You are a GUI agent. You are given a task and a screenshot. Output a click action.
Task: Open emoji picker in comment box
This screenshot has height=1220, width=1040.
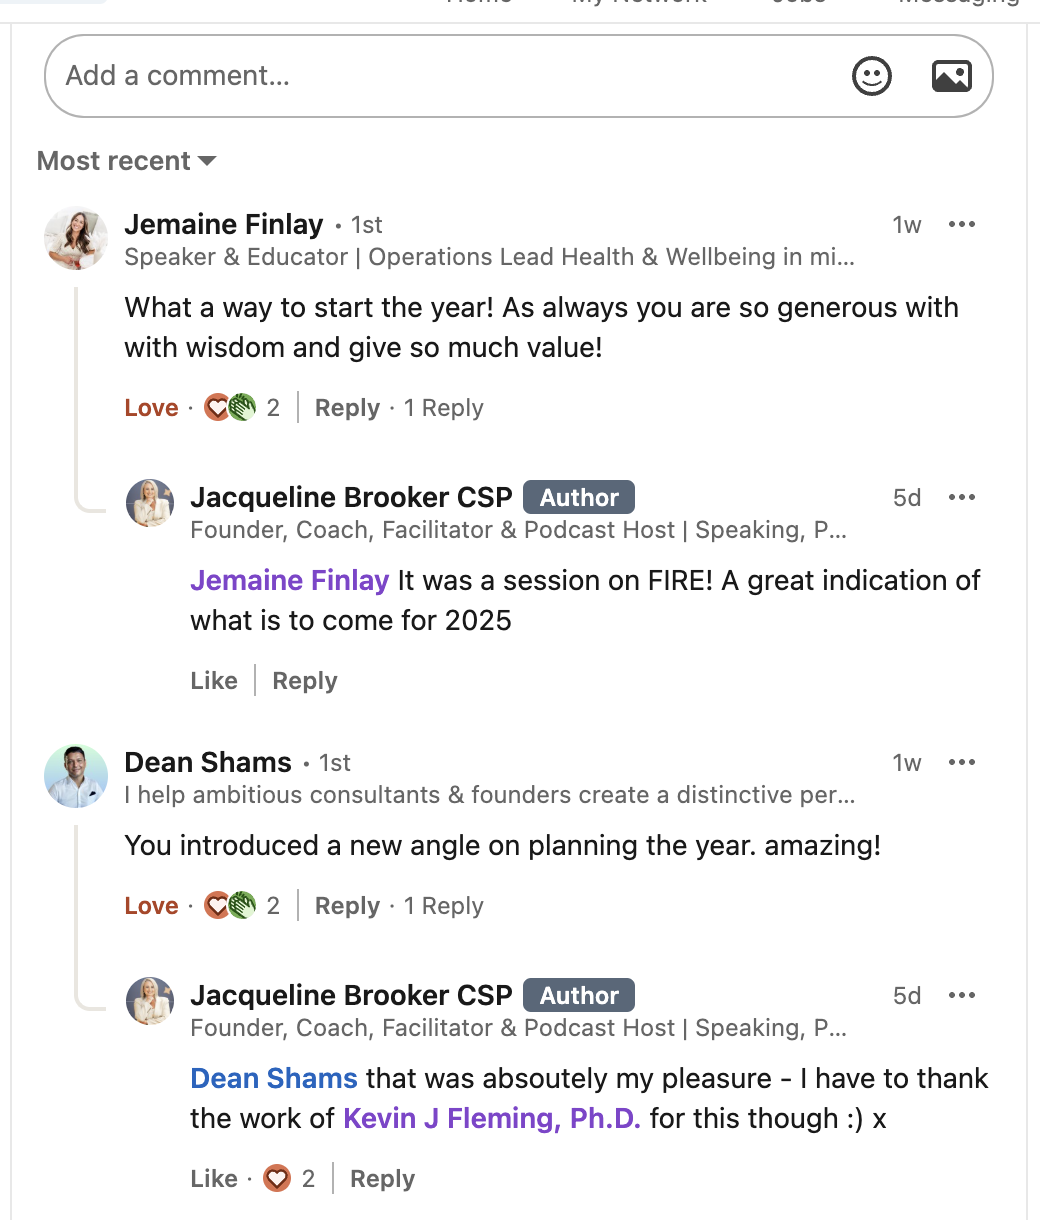(x=871, y=76)
